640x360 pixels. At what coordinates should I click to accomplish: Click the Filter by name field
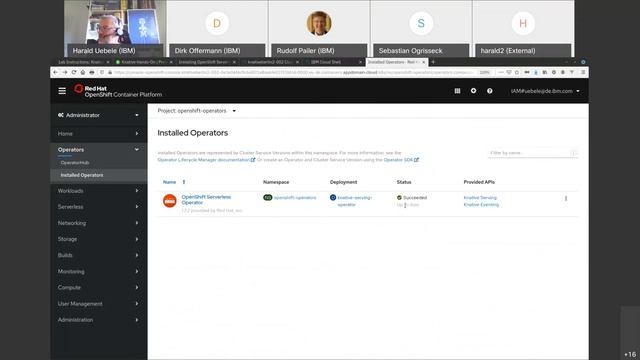(533, 153)
